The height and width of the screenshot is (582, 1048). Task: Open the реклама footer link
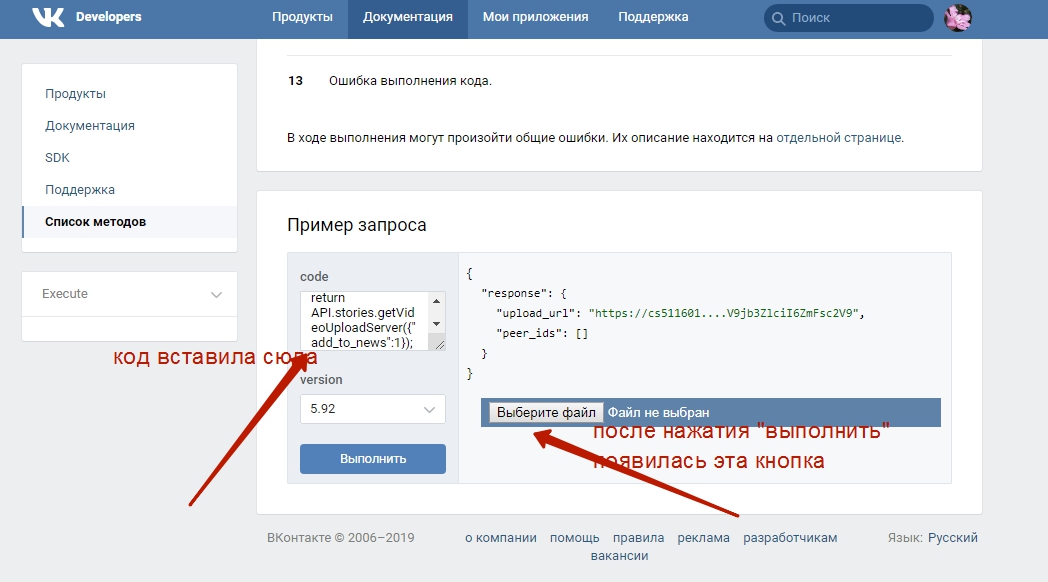[704, 538]
